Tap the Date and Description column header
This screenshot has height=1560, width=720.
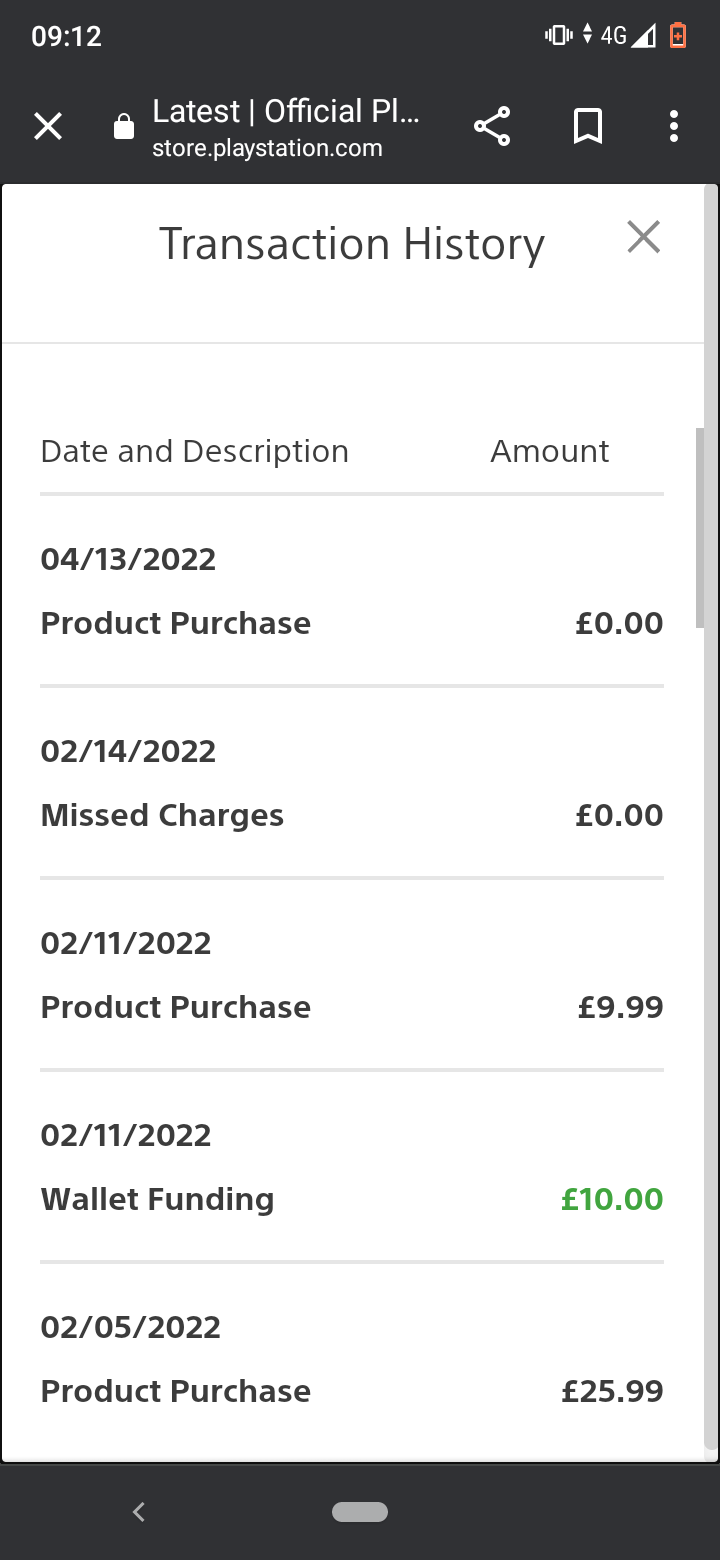[x=194, y=451]
